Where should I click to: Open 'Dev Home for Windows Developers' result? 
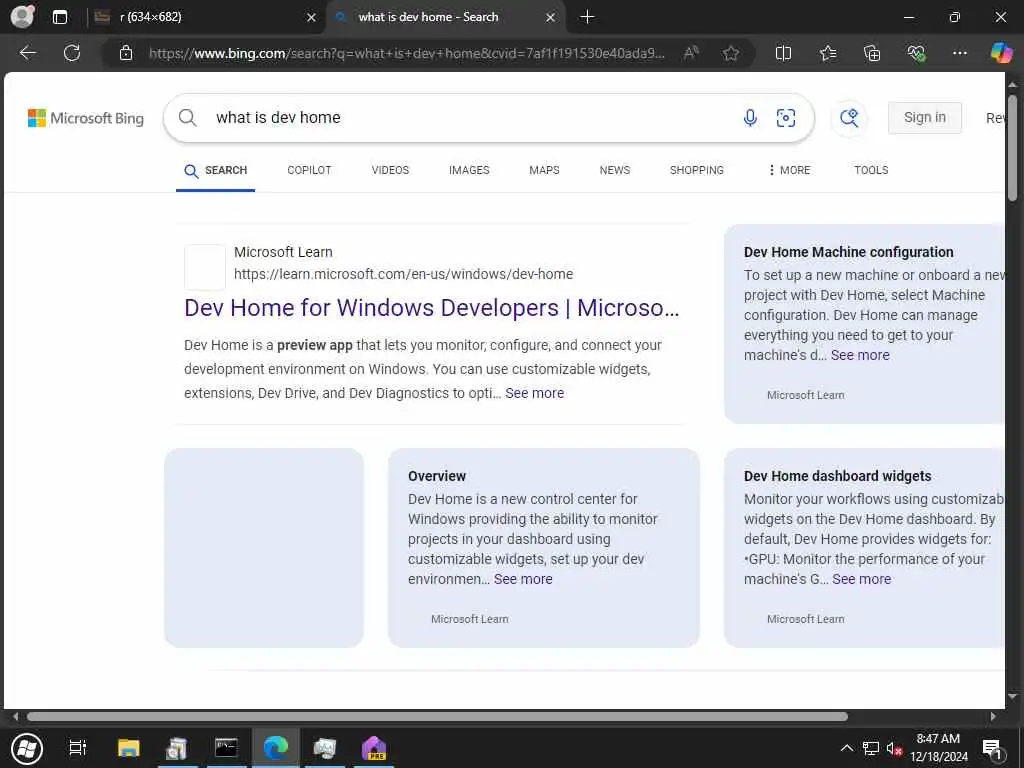tap(432, 308)
